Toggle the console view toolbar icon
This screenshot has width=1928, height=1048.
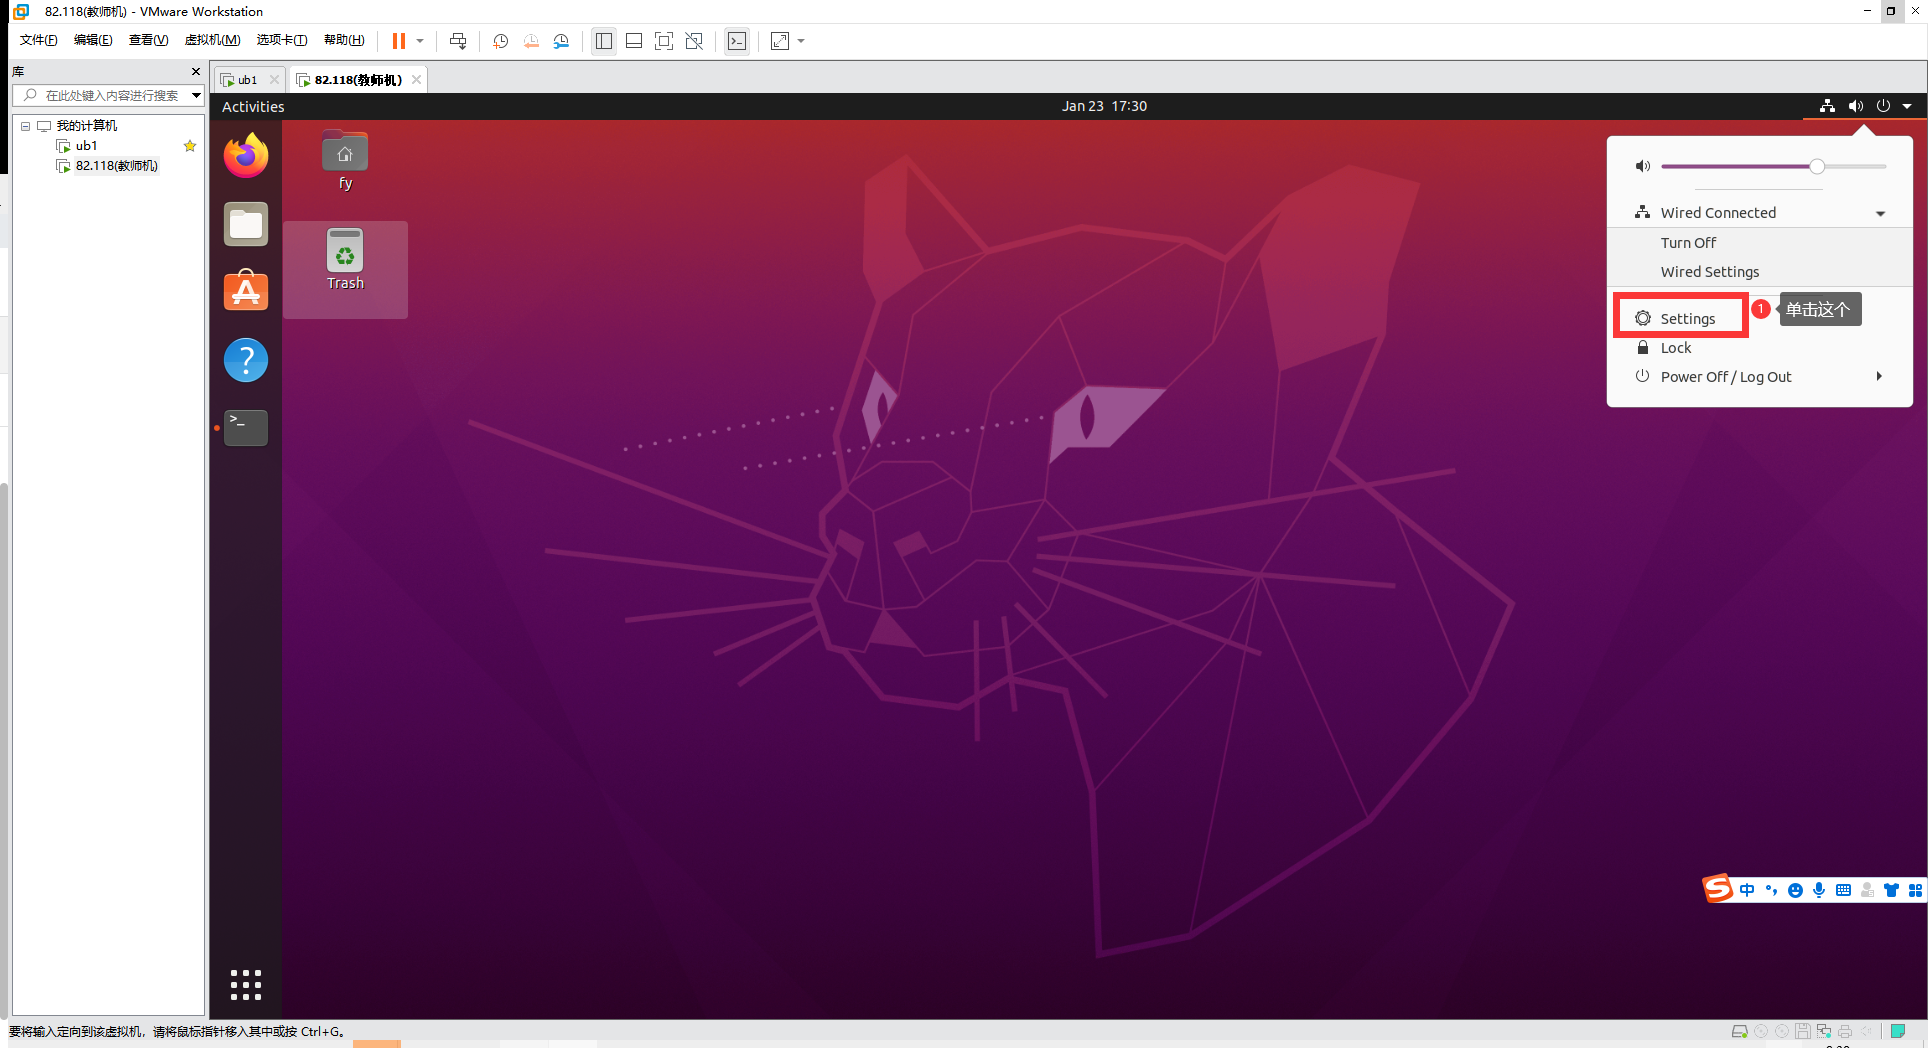(x=737, y=41)
